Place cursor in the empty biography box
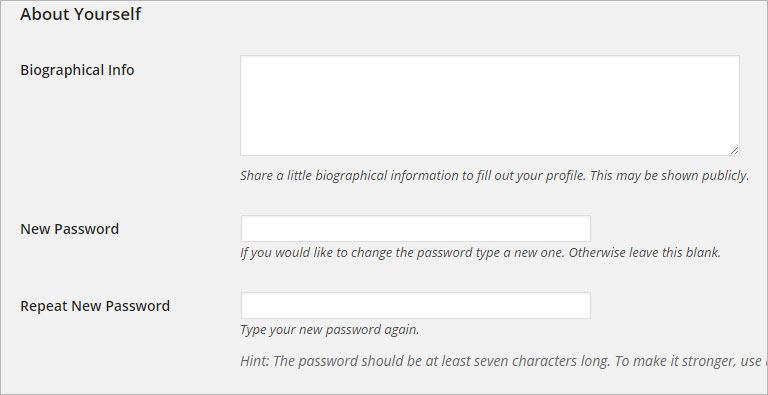The height and width of the screenshot is (395, 768). pos(489,105)
